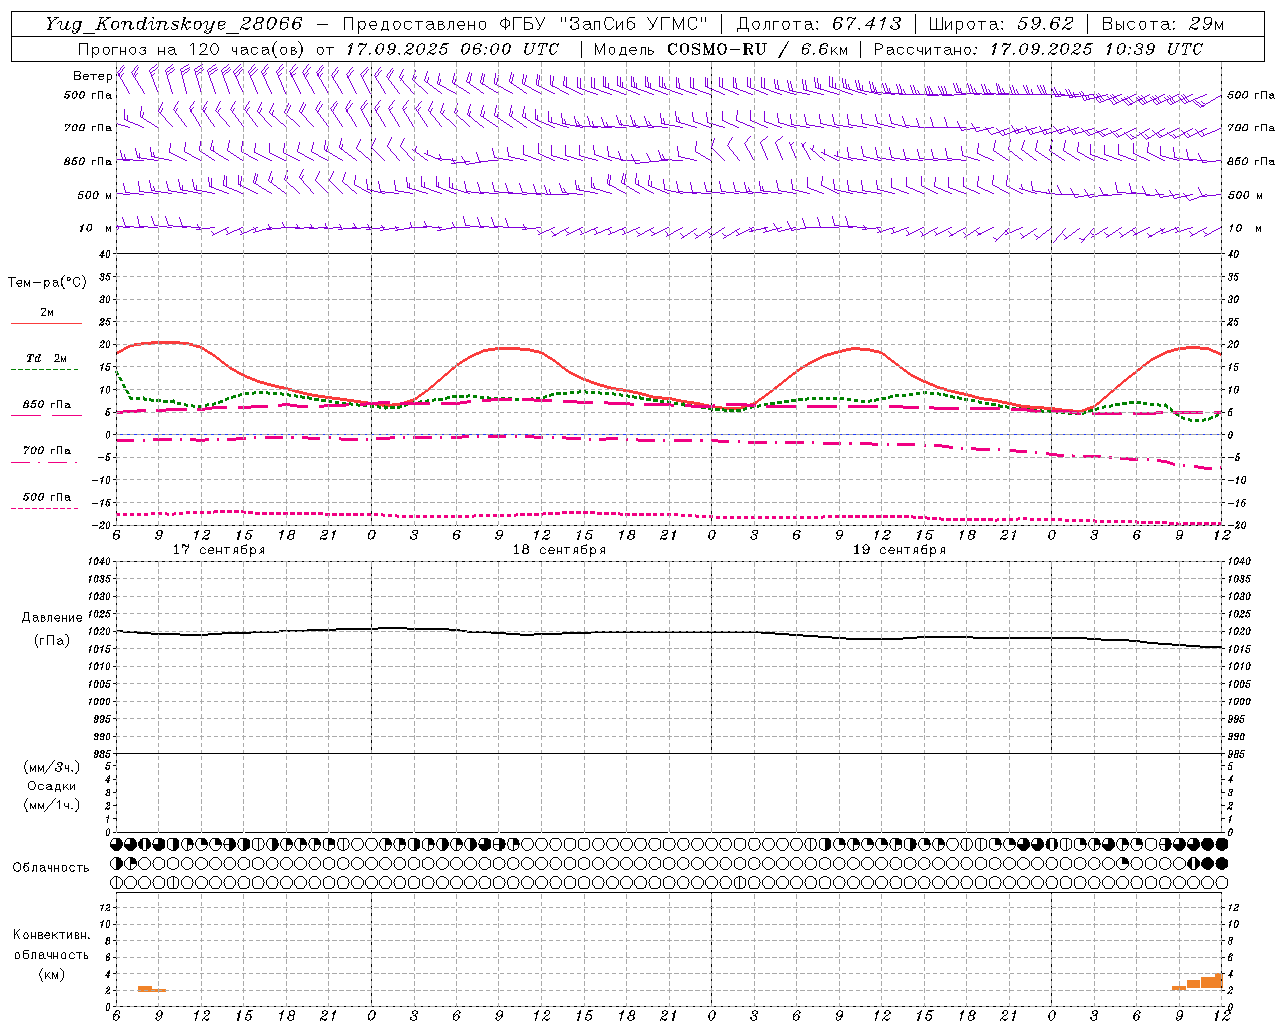Click the orange convective bar on 17 September
This screenshot has height=1024, width=1280.
pos(146,988)
